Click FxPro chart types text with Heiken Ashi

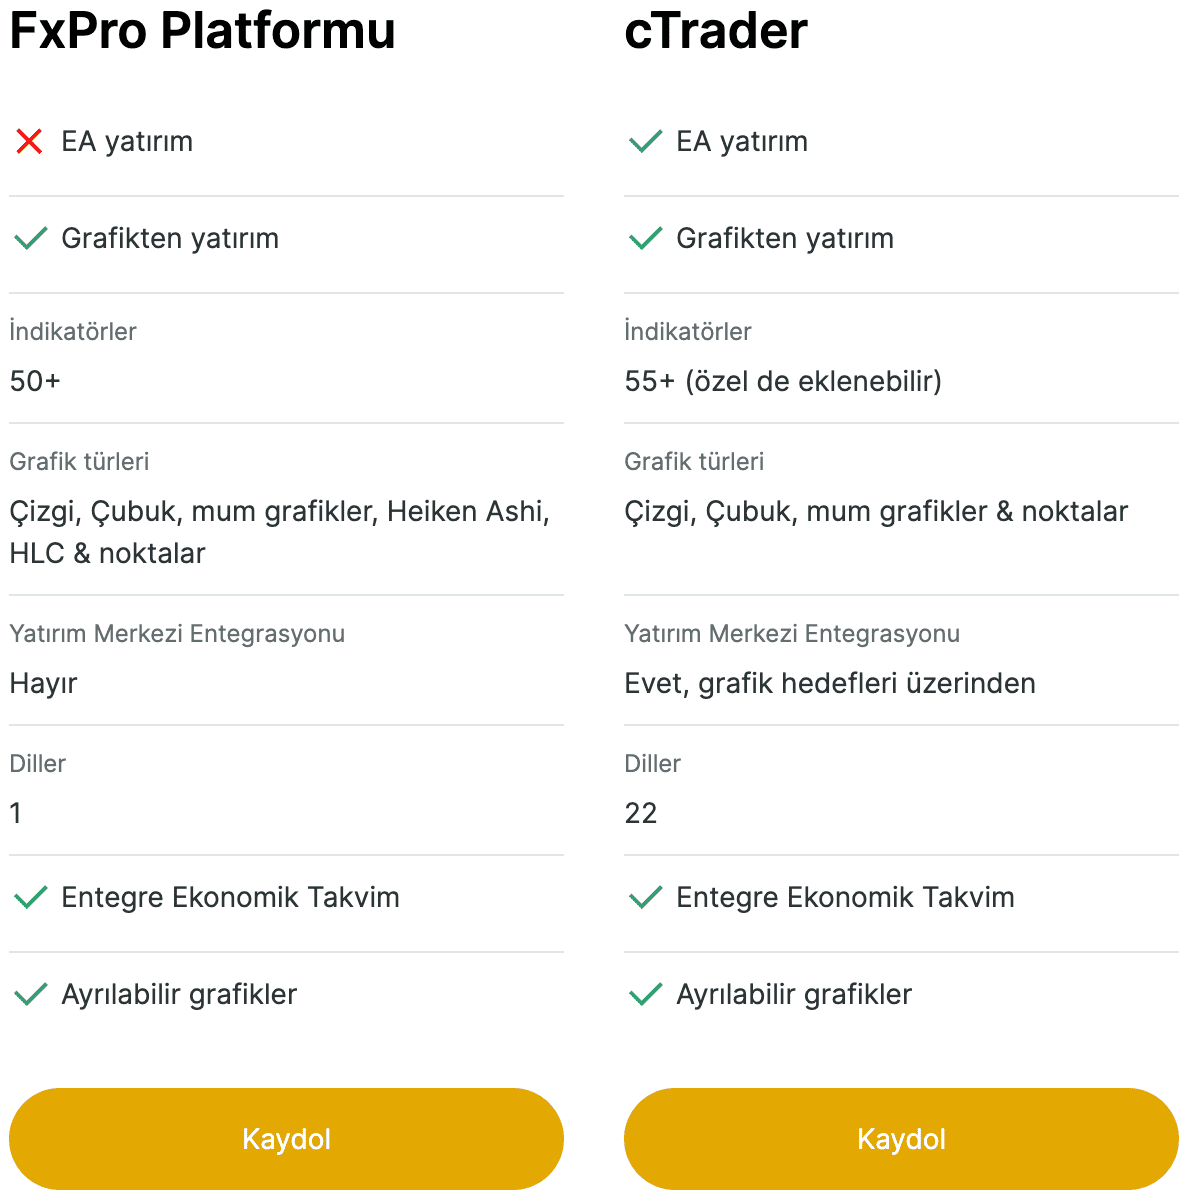pos(280,532)
